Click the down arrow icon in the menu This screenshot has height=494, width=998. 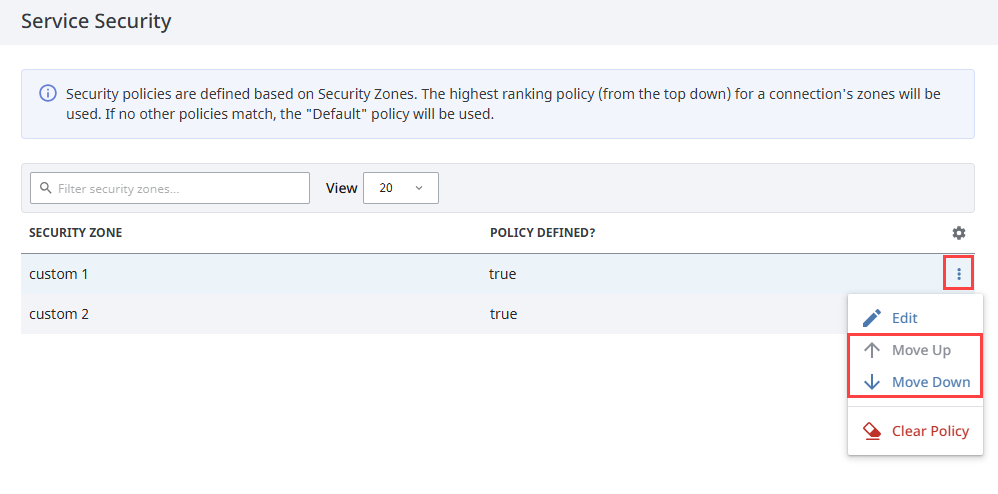point(872,382)
